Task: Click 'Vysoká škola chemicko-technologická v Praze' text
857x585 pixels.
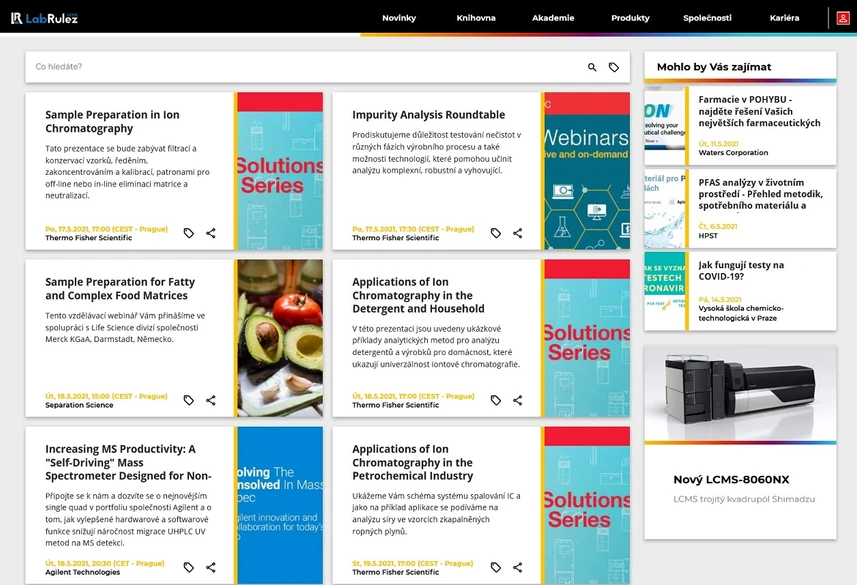Action: pos(741,313)
